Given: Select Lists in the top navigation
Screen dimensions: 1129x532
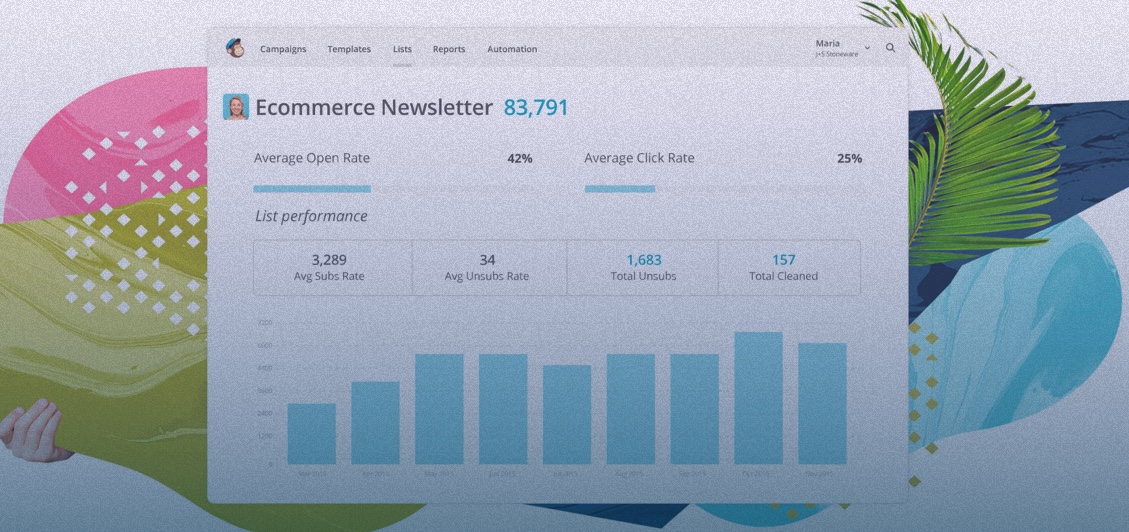Looking at the screenshot, I should (402, 49).
